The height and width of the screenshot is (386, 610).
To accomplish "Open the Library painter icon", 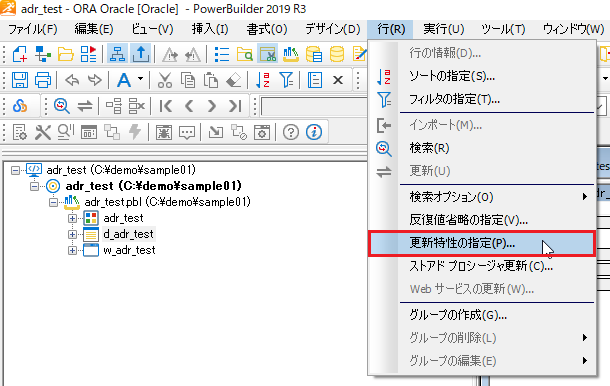I will point(291,54).
